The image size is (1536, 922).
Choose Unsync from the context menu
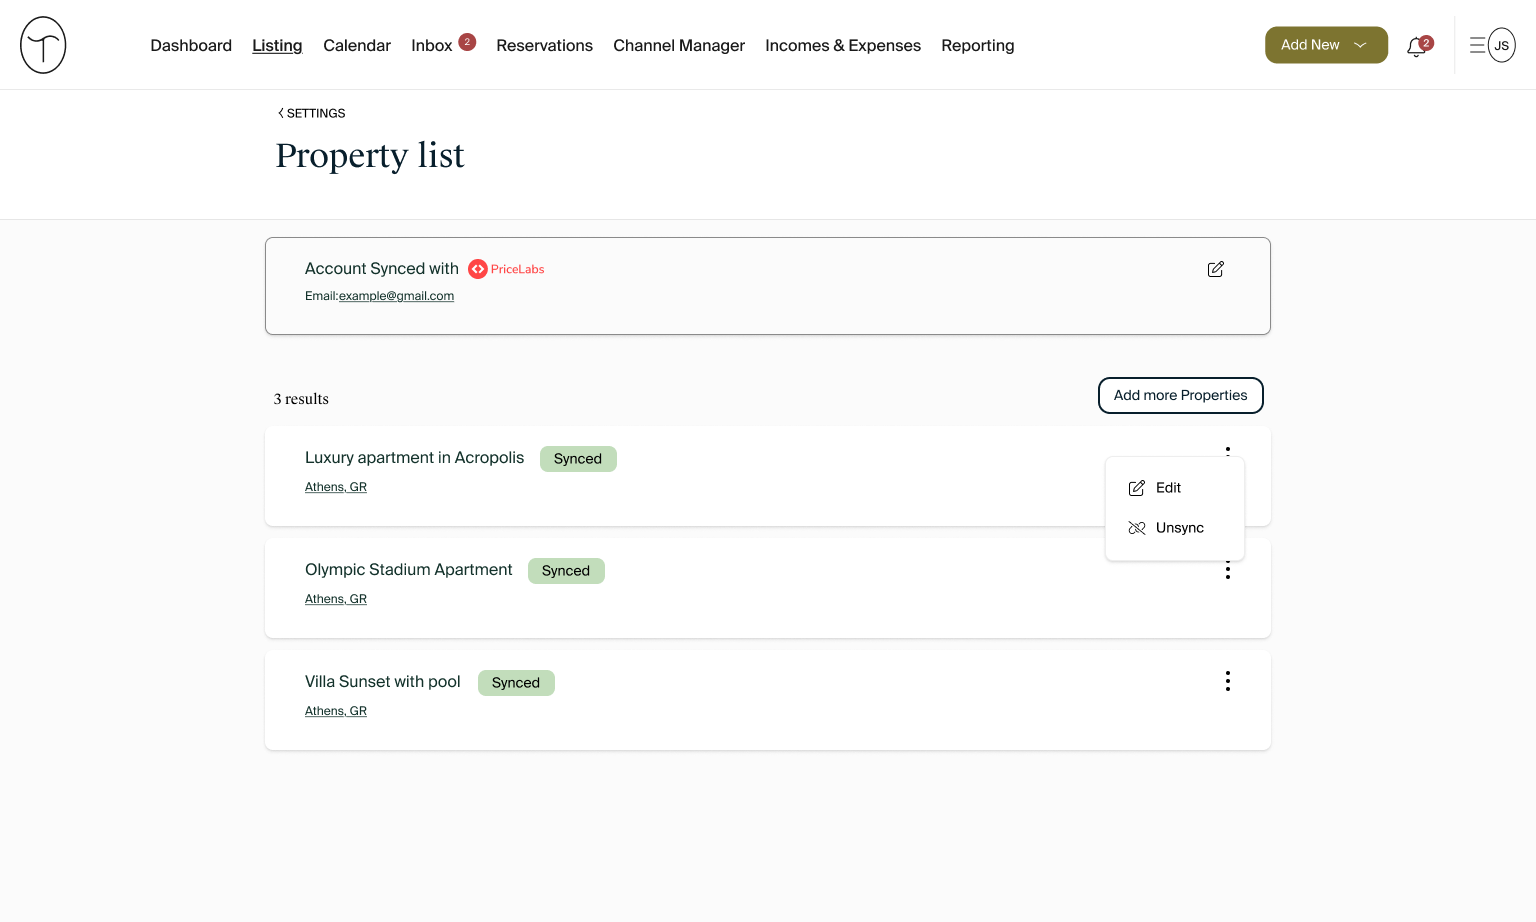[x=1178, y=528]
